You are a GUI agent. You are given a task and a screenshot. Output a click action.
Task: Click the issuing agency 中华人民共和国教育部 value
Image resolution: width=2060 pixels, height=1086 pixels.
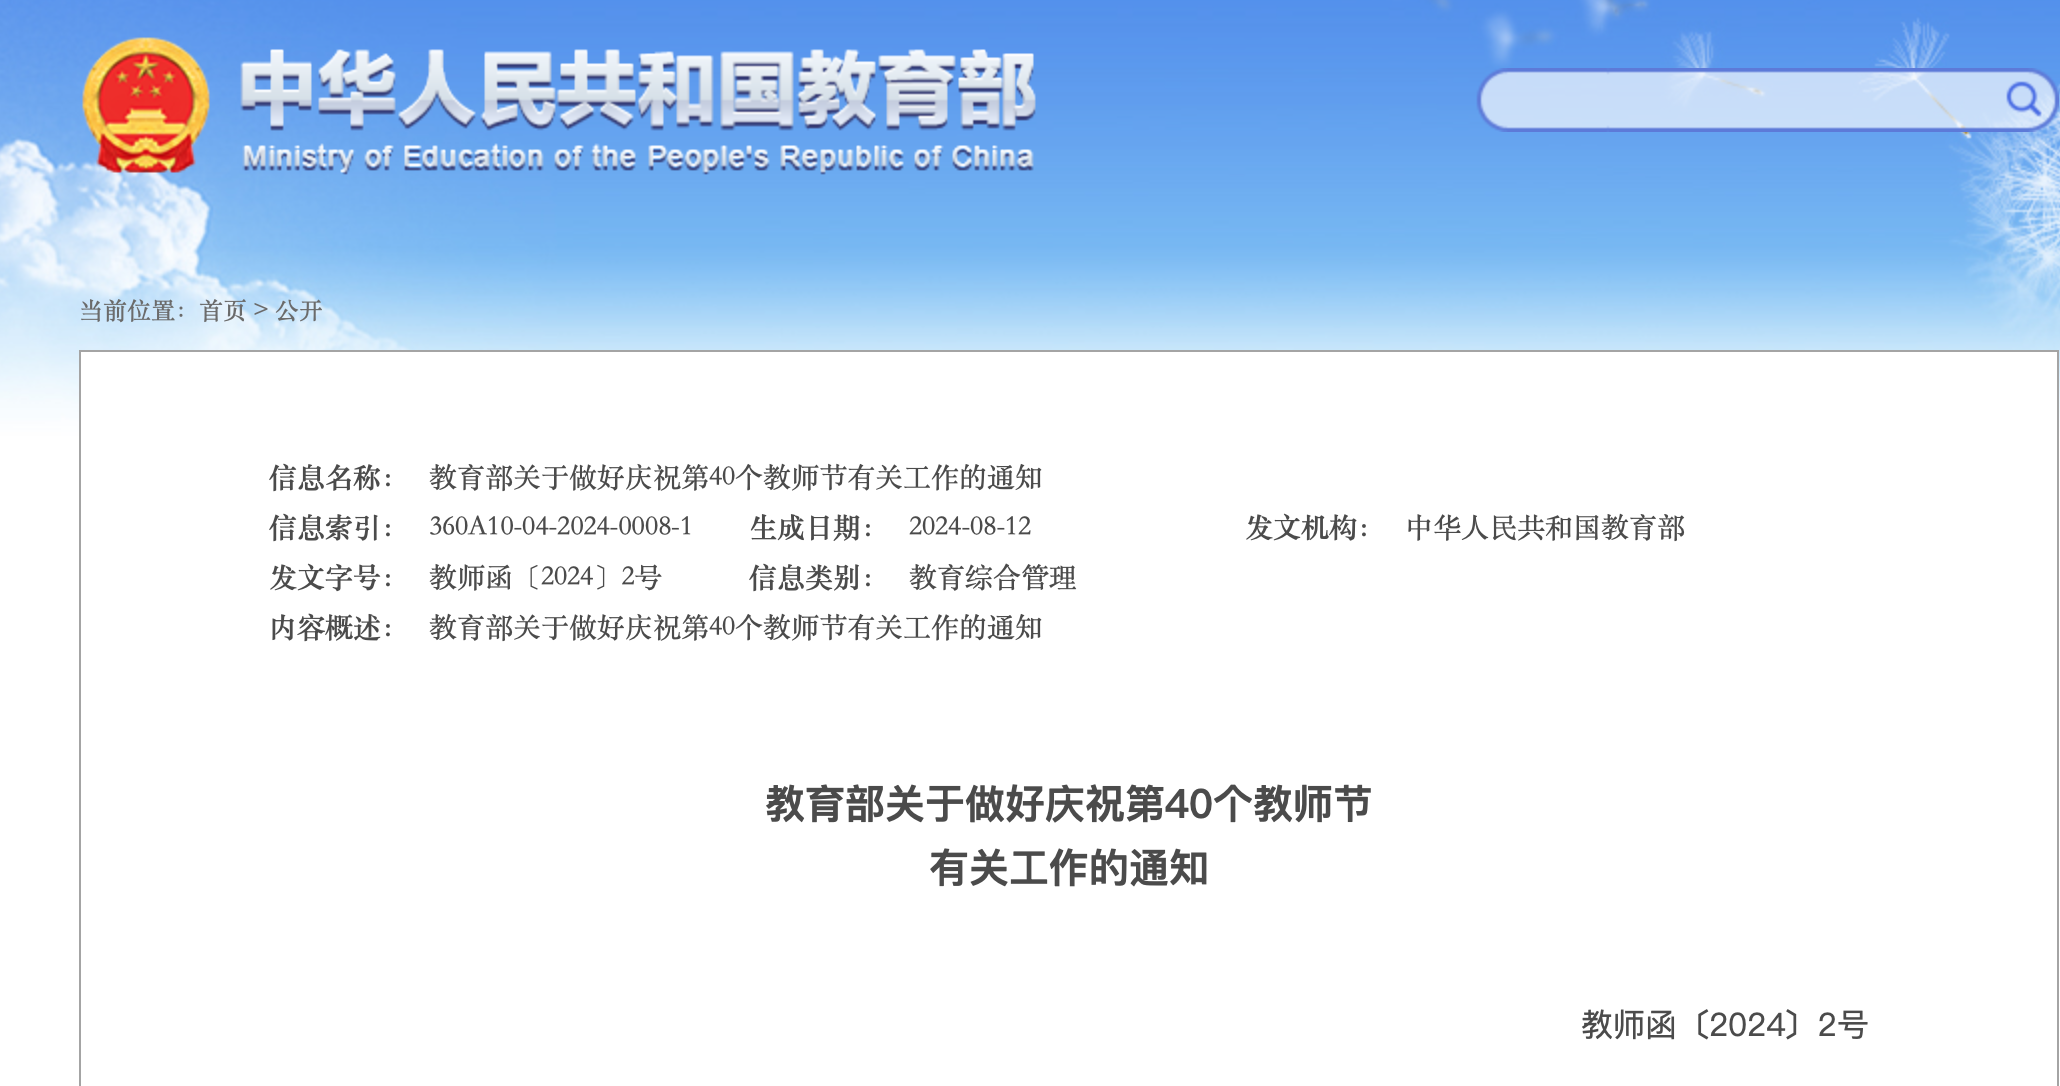pyautogui.click(x=1545, y=527)
